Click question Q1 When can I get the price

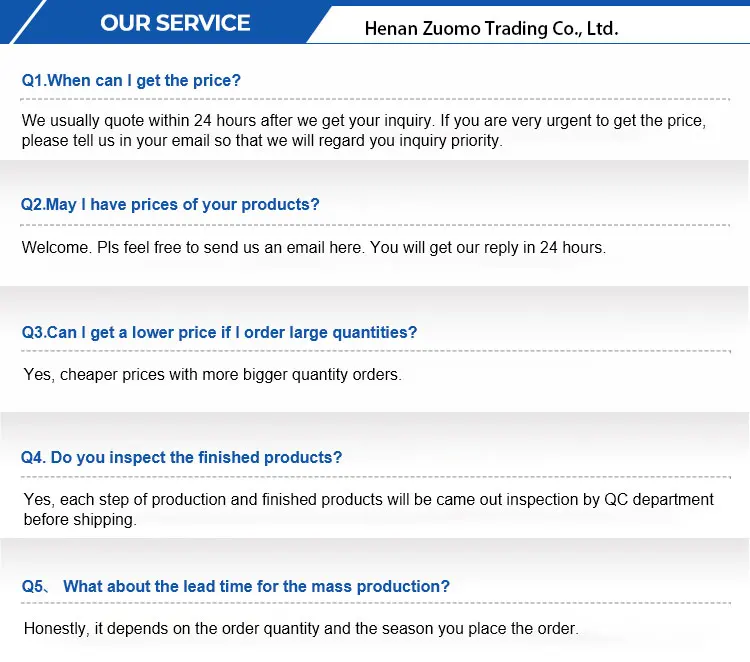pos(131,80)
